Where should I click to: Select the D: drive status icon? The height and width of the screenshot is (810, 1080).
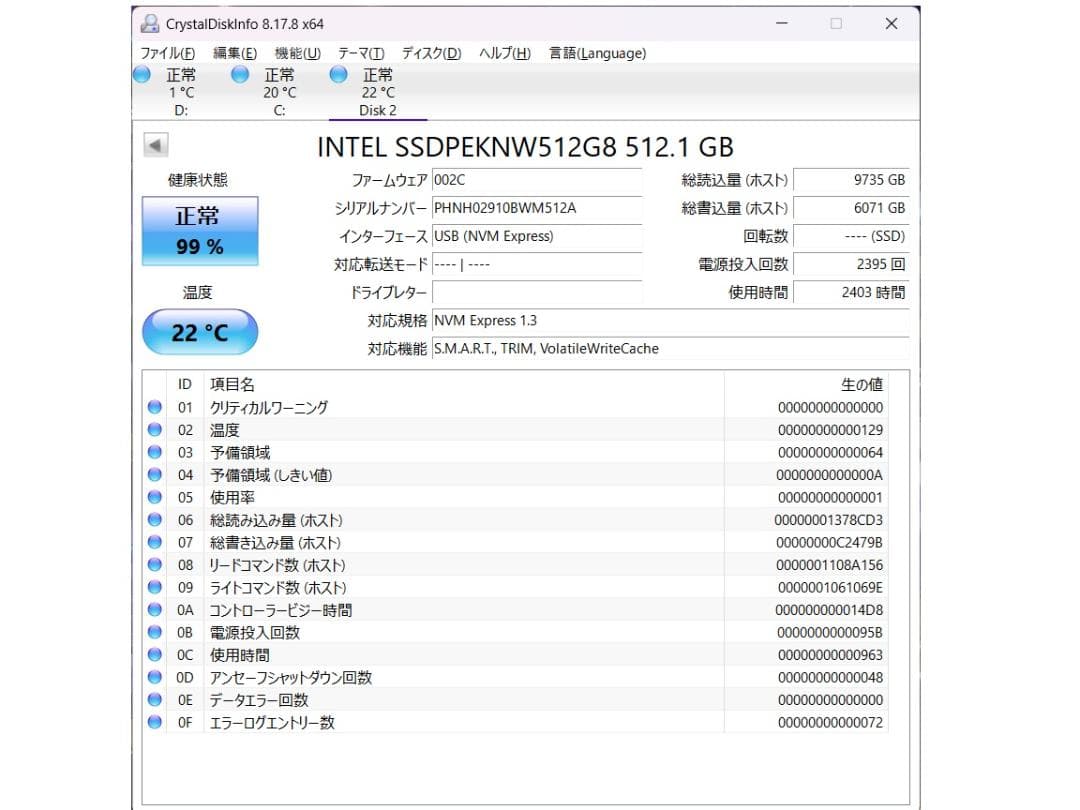pos(141,74)
